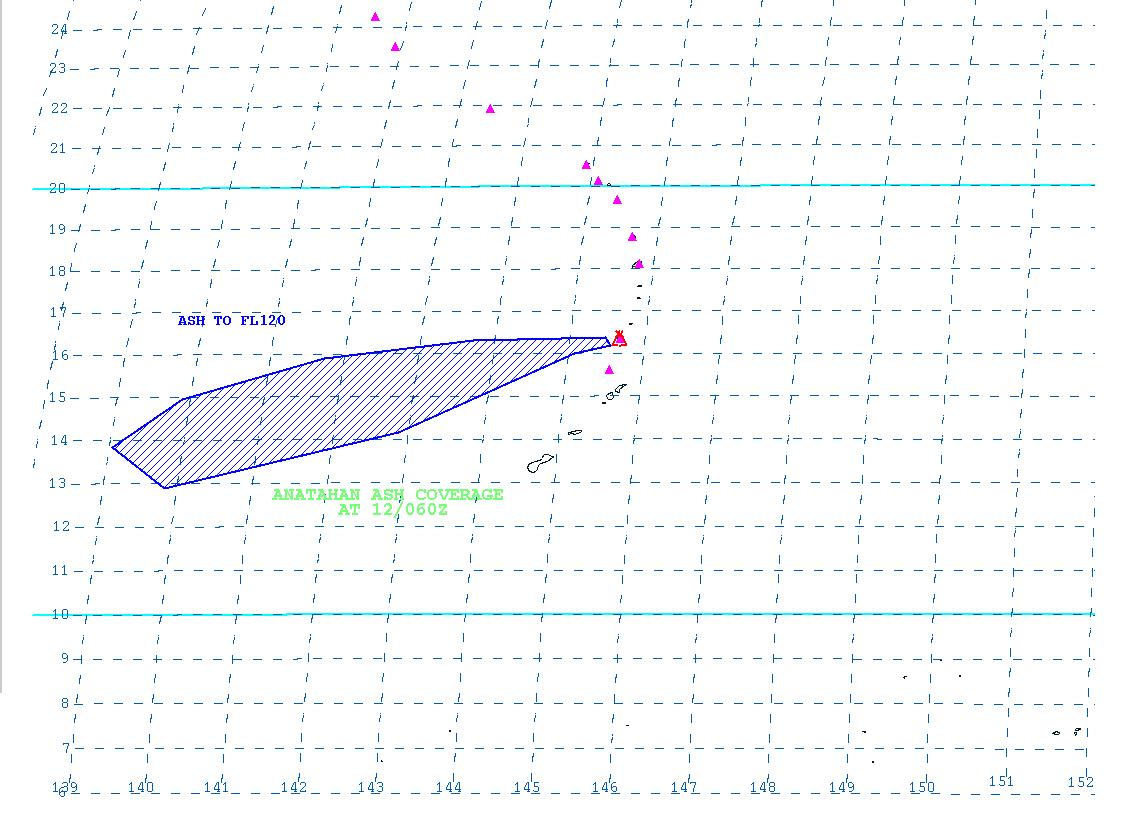The height and width of the screenshot is (830, 1135).
Task: Click longitude label 149
Action: [842, 787]
